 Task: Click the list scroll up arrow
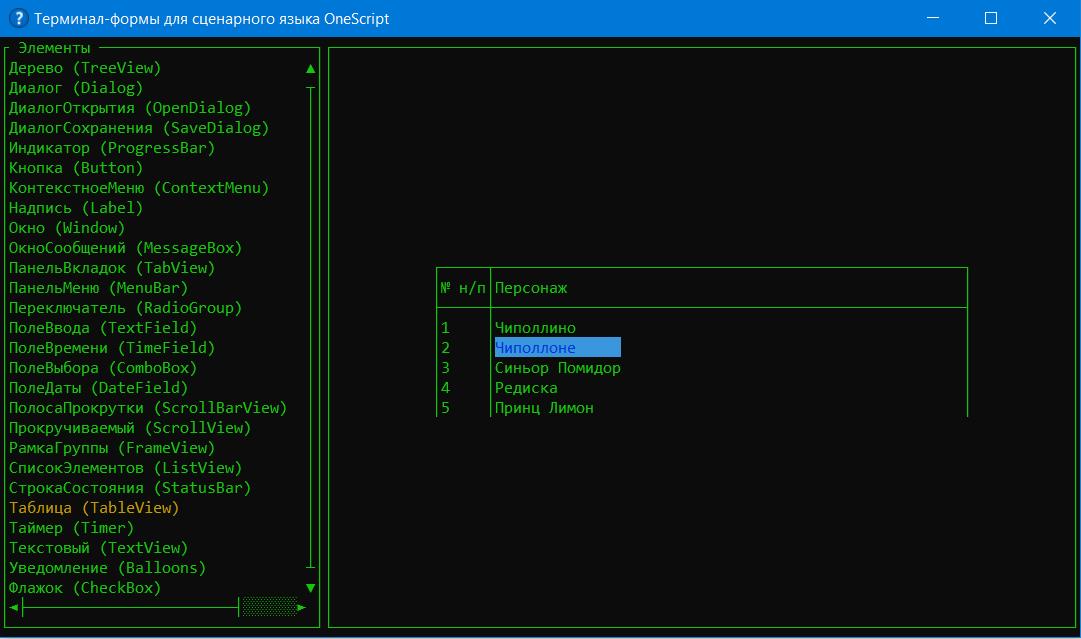pos(310,69)
